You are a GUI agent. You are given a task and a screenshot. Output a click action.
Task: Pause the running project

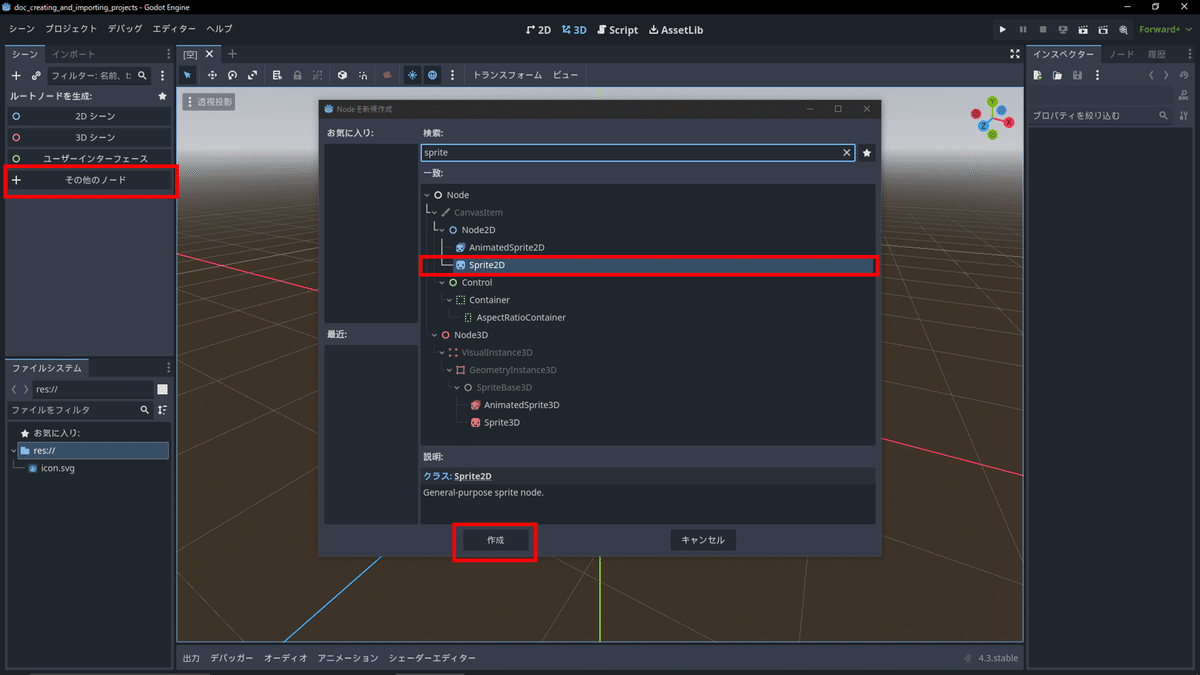(1023, 30)
